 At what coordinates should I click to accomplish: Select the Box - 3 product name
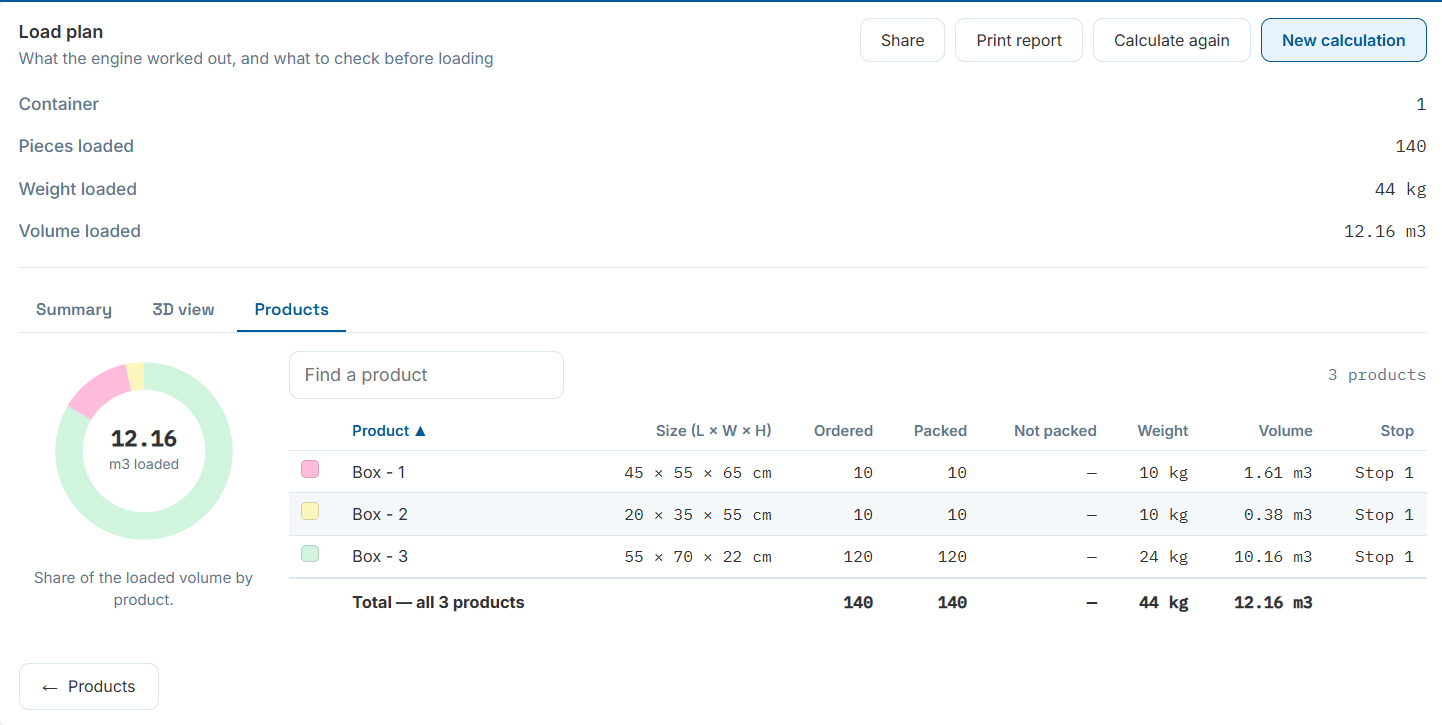tap(380, 556)
